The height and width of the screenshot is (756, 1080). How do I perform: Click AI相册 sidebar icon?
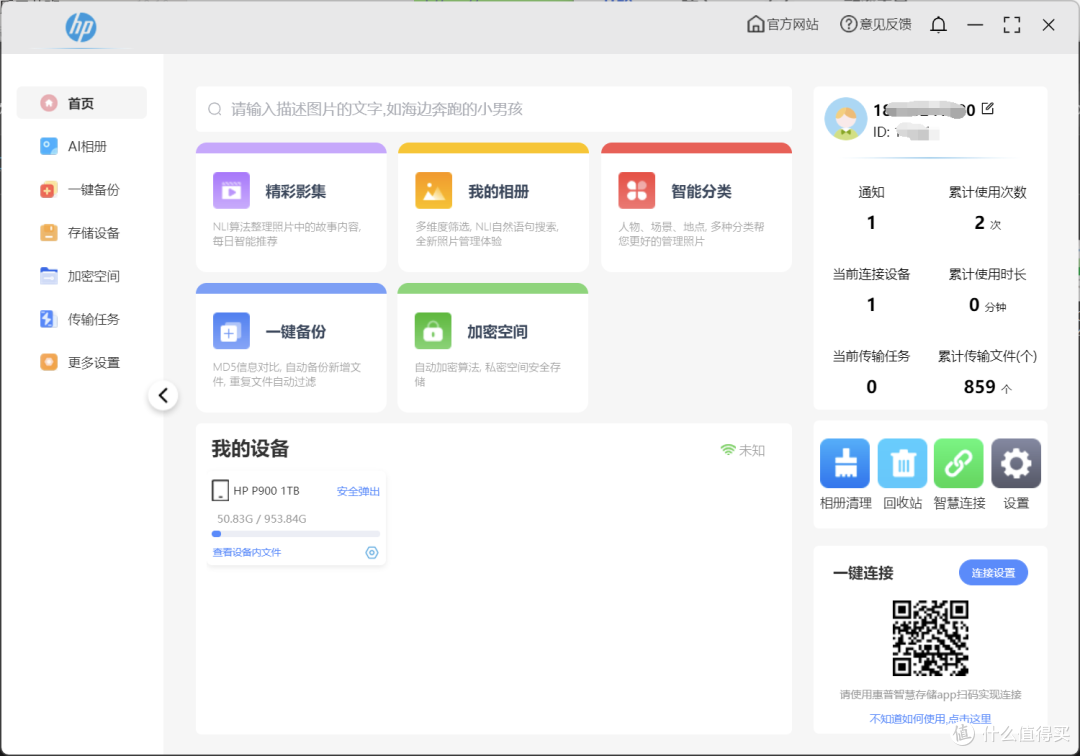point(49,147)
